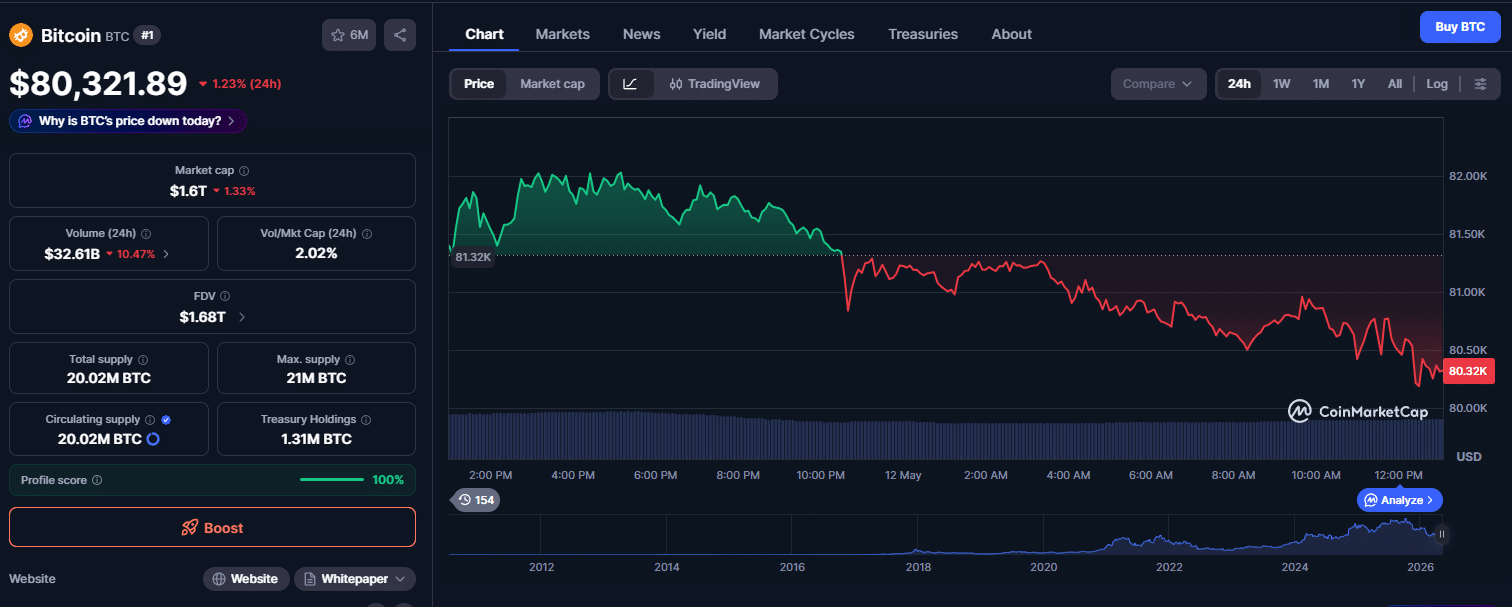Click verified badge beside Circulating supply

pos(166,420)
